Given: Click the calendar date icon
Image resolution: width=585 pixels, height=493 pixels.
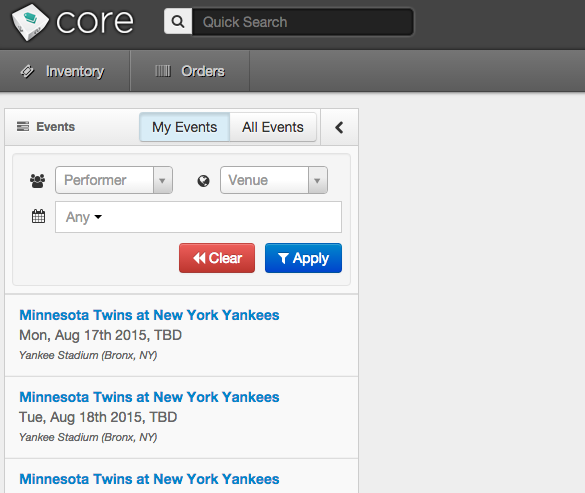Looking at the screenshot, I should (x=38, y=216).
